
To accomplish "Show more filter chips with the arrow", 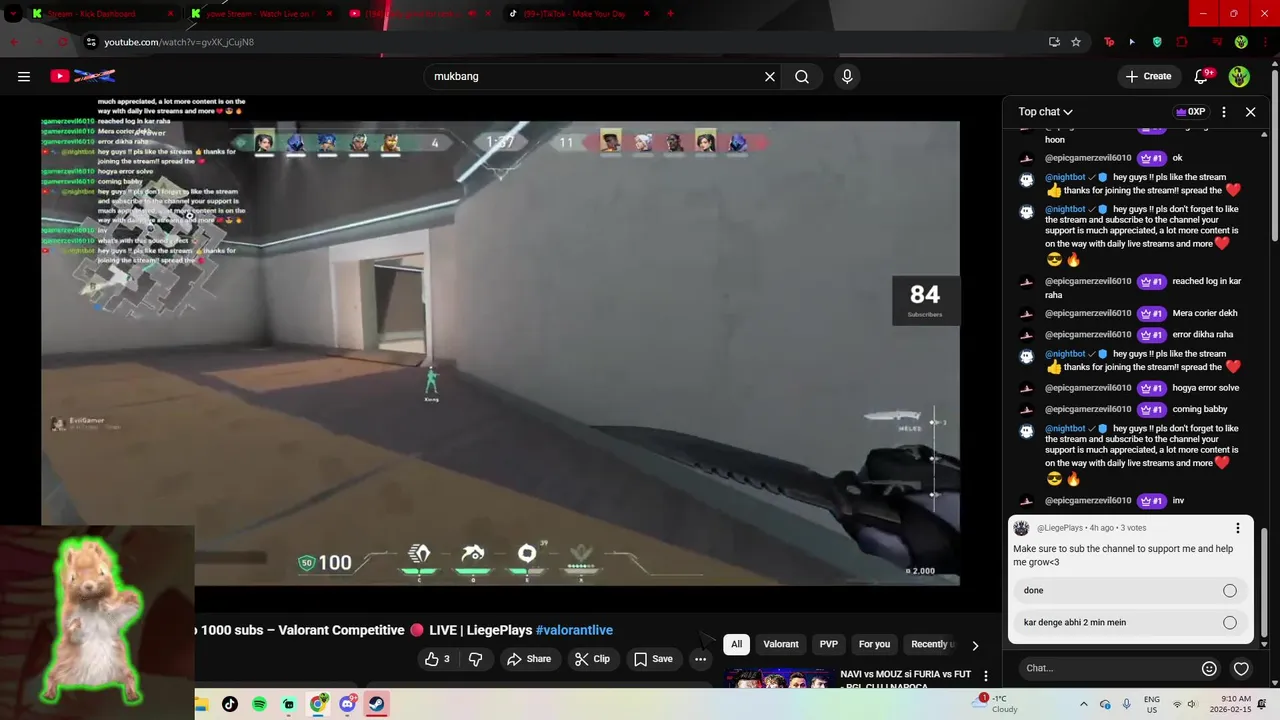I will tap(975, 645).
